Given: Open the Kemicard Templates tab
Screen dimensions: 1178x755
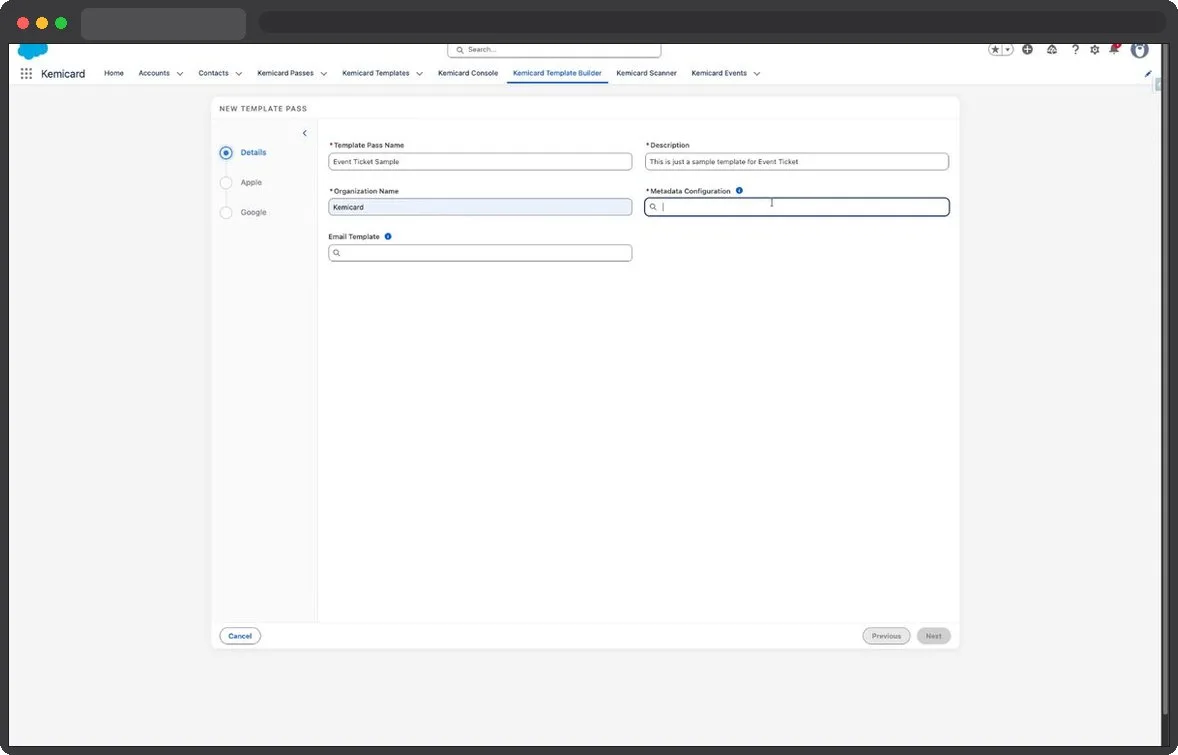Looking at the screenshot, I should point(376,74).
